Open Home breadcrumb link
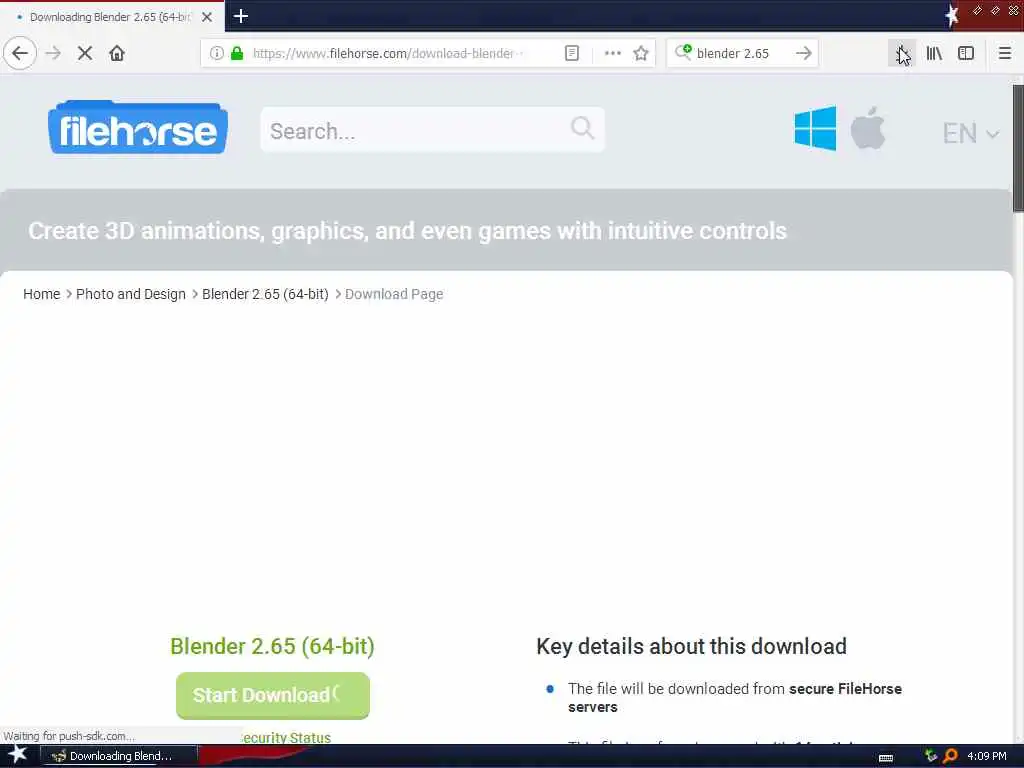 click(x=42, y=294)
